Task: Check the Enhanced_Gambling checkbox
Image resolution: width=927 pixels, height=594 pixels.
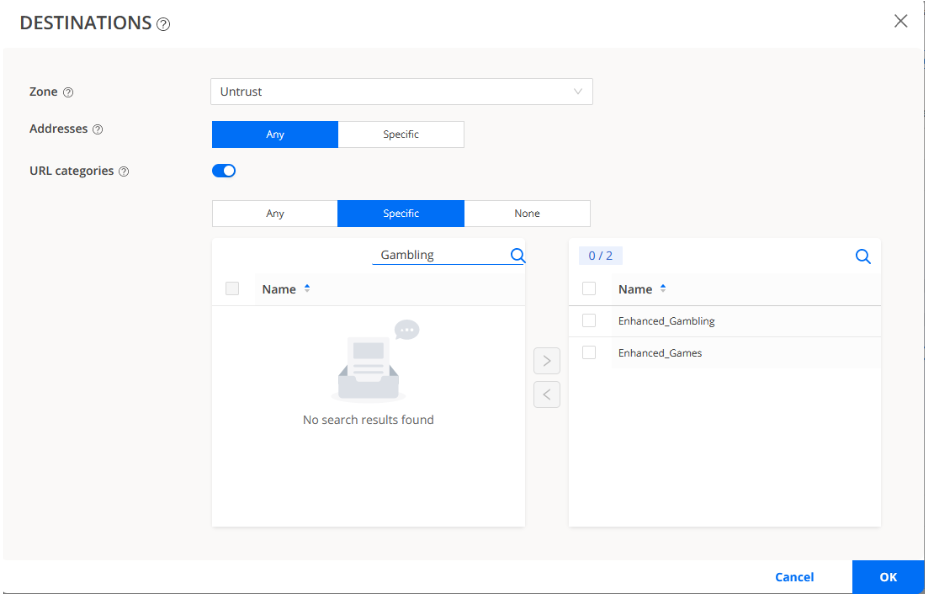Action: coord(589,321)
